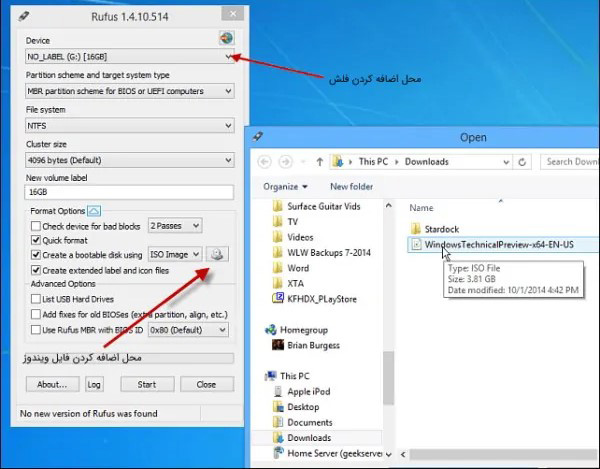Click the Homegroup icon

click(271, 330)
